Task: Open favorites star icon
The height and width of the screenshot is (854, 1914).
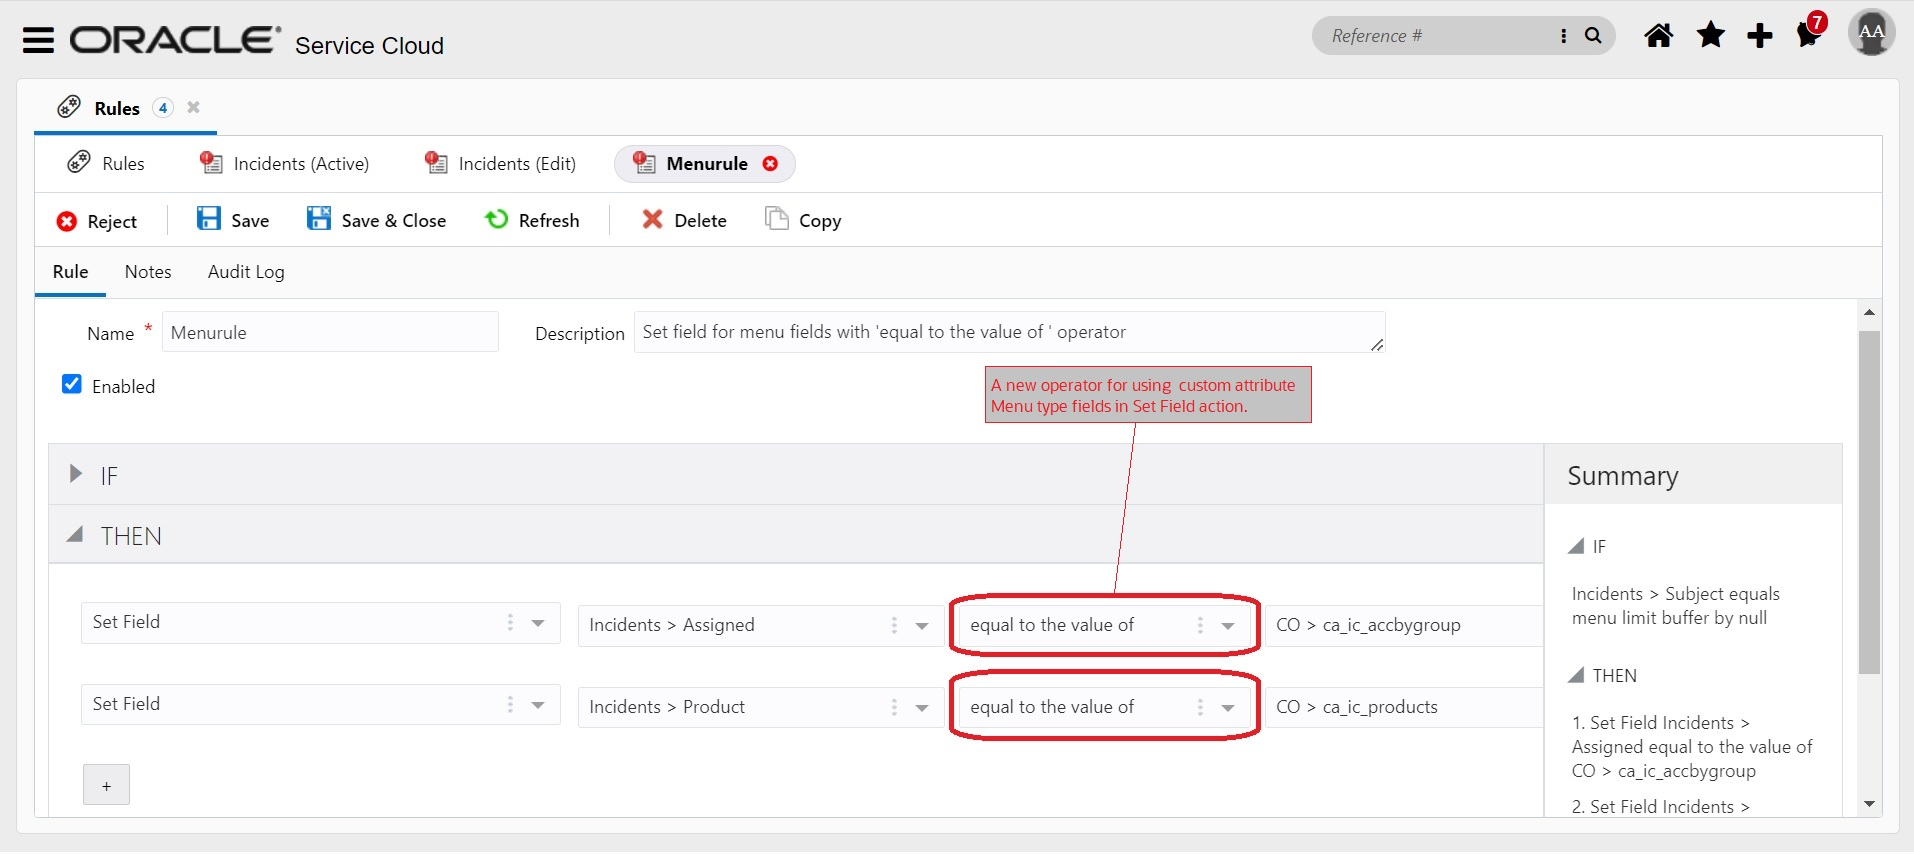Action: pos(1711,36)
